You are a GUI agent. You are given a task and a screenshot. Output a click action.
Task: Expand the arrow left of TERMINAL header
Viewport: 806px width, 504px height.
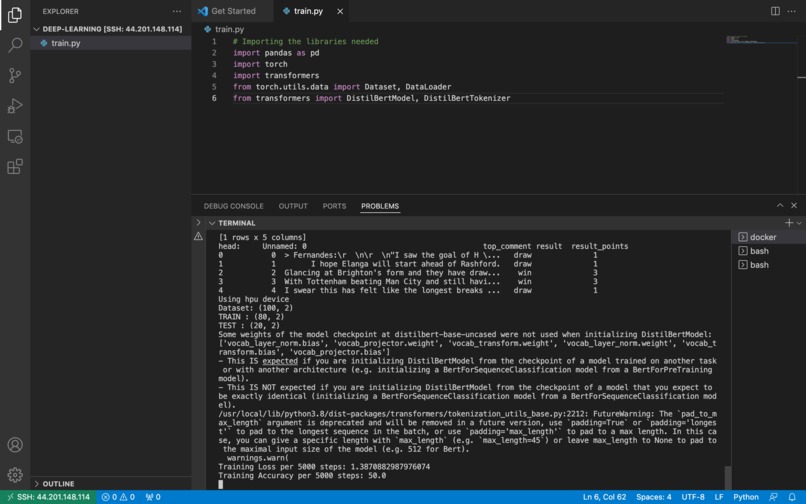(198, 223)
